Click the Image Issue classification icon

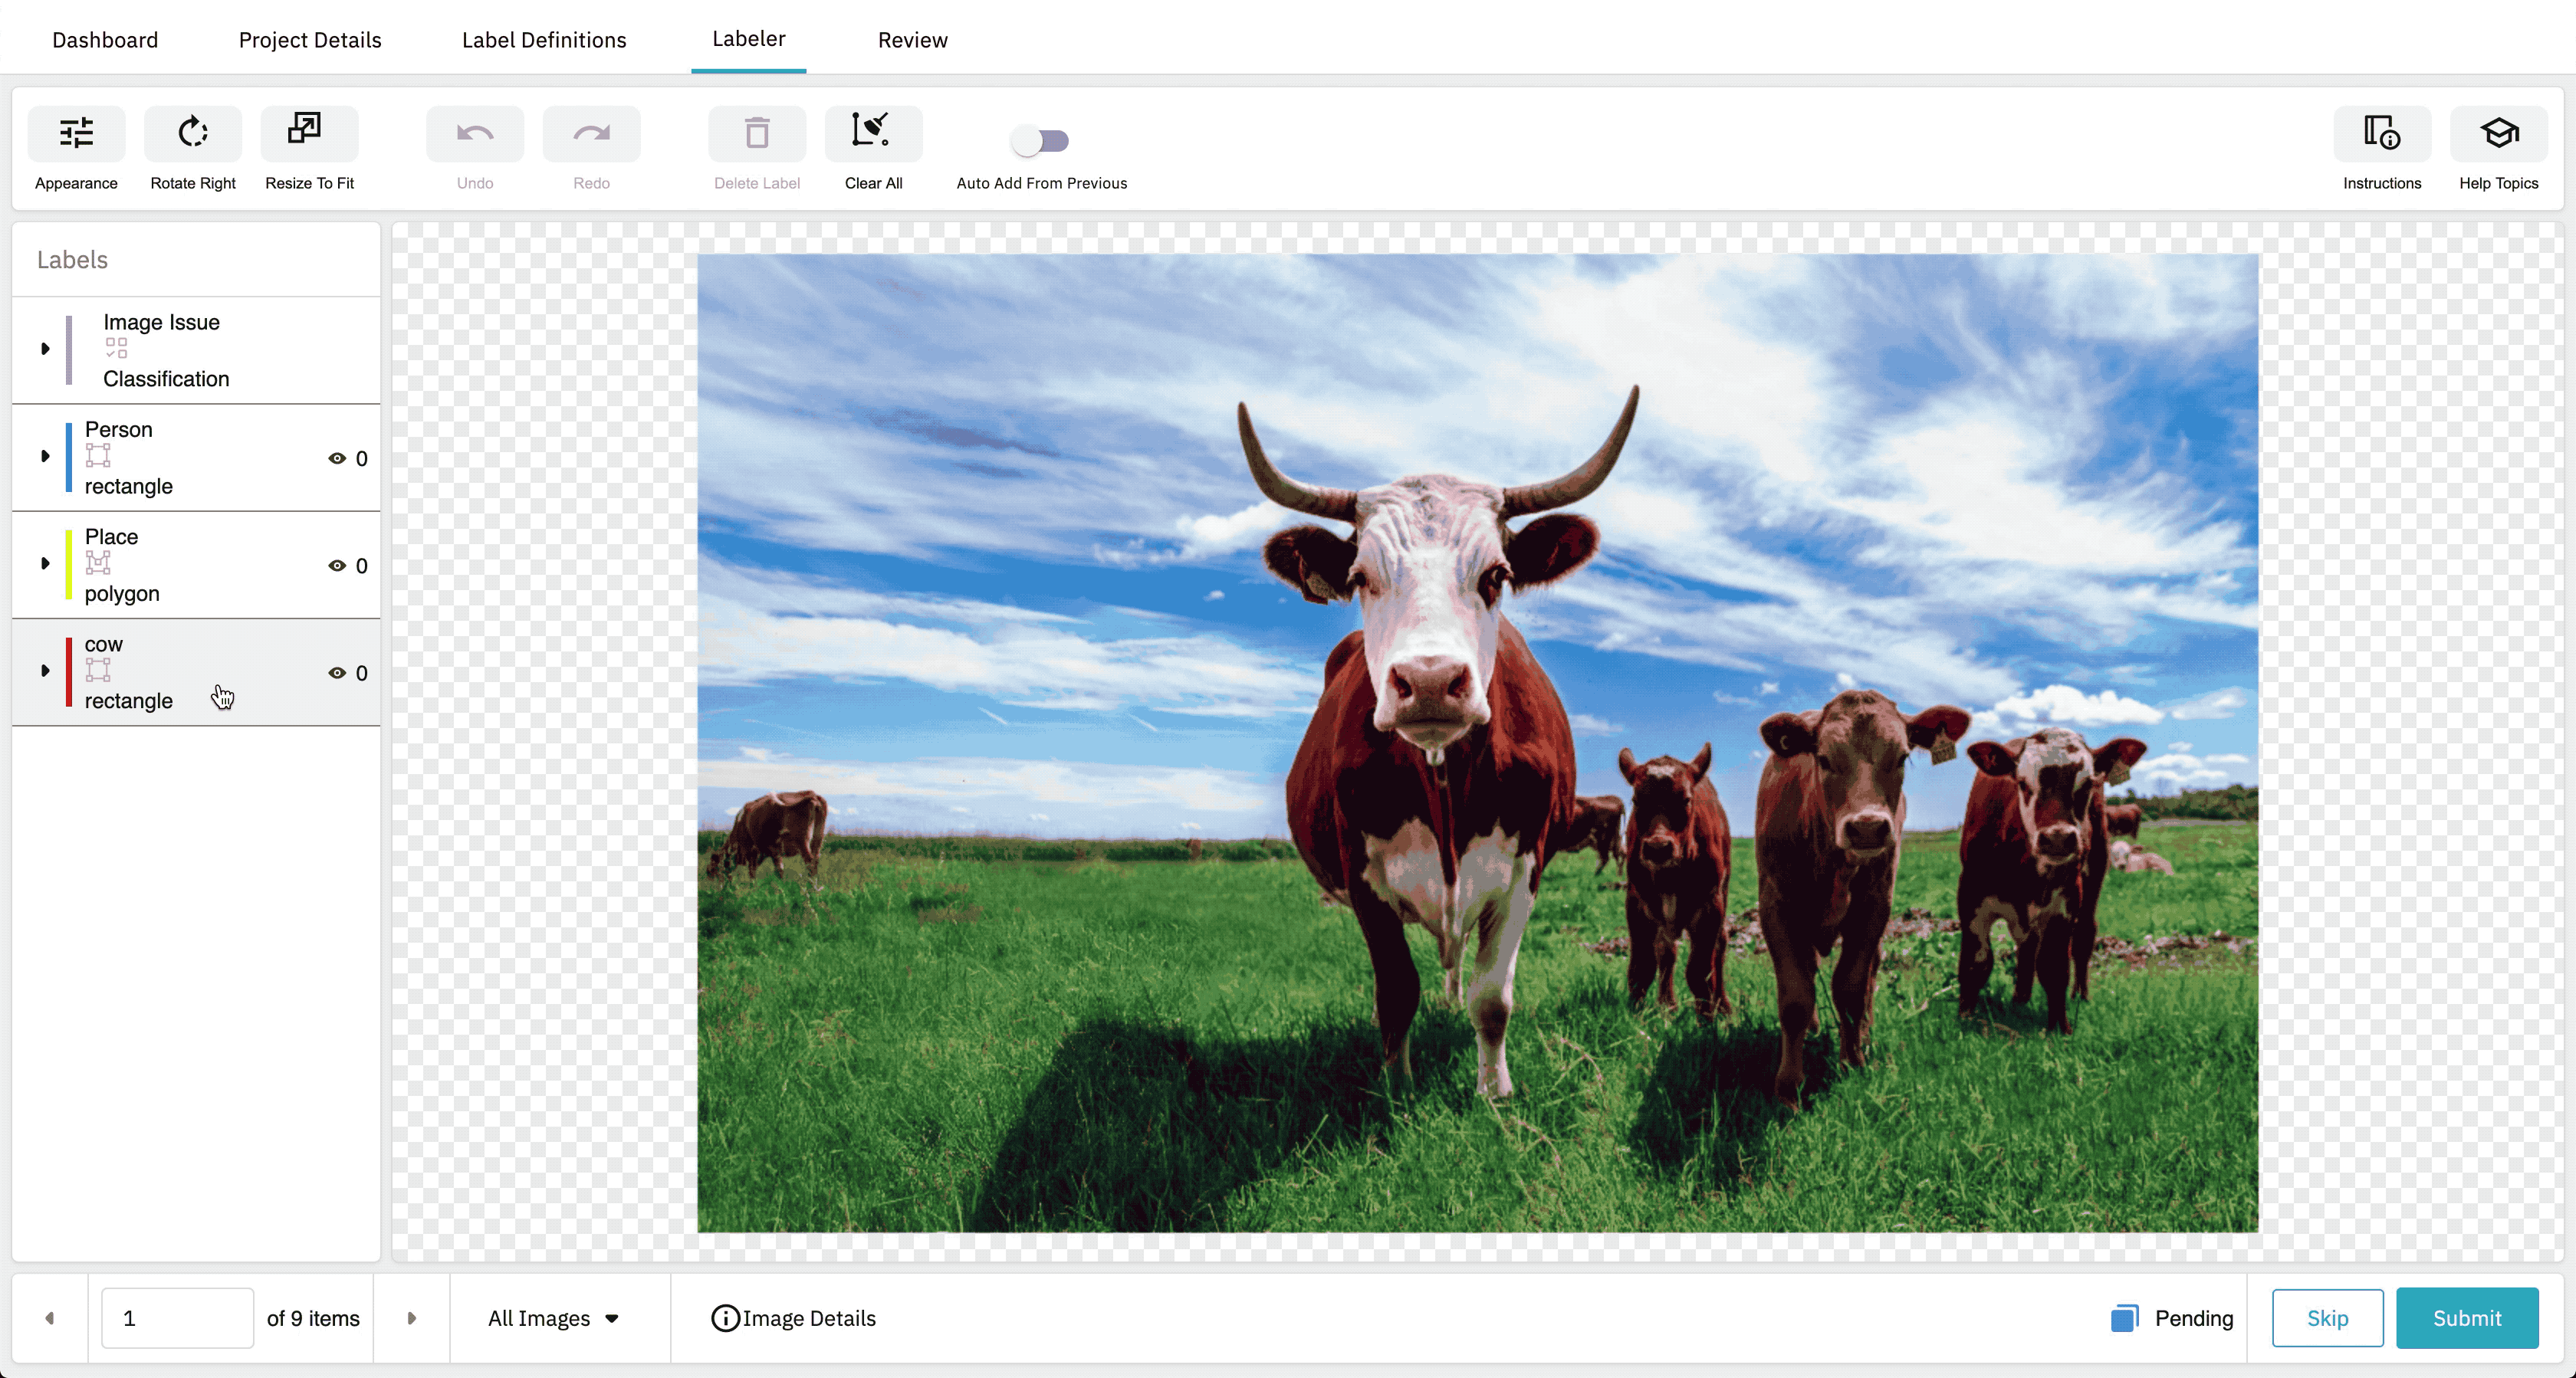pos(116,348)
